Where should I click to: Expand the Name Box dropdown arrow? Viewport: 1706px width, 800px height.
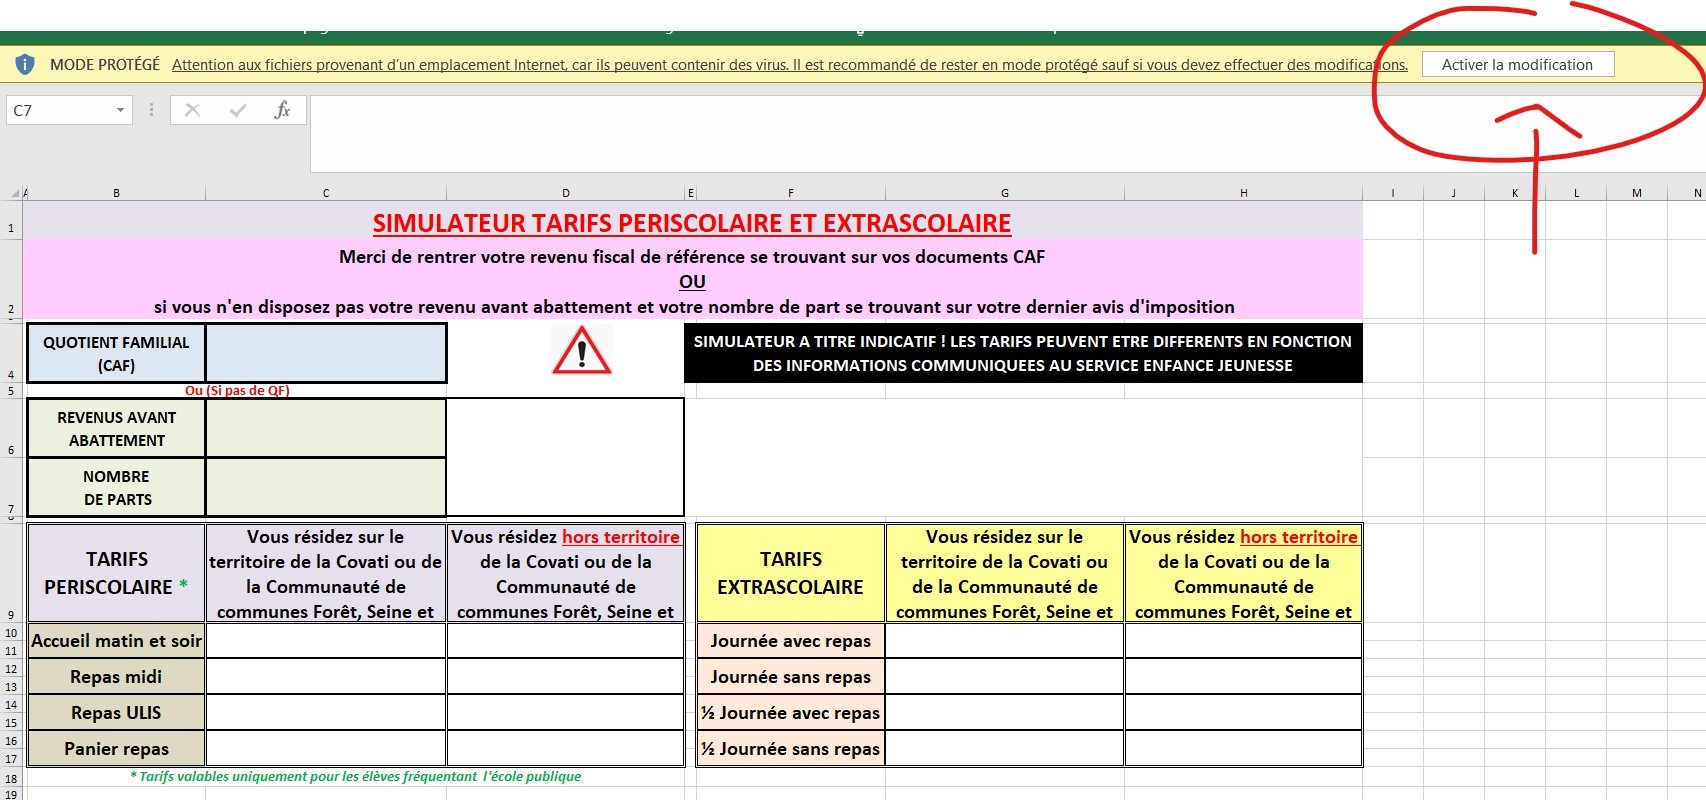pos(120,110)
